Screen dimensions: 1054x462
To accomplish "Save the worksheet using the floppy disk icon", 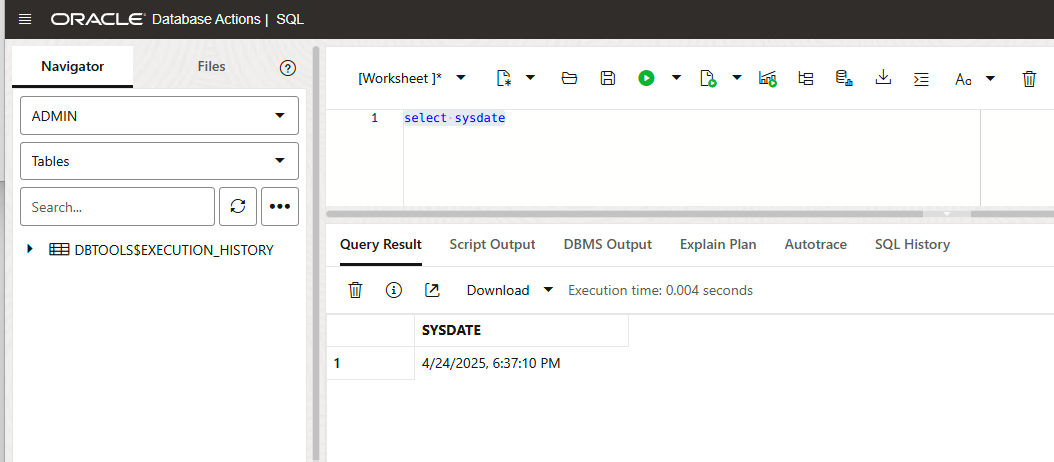I will click(607, 78).
